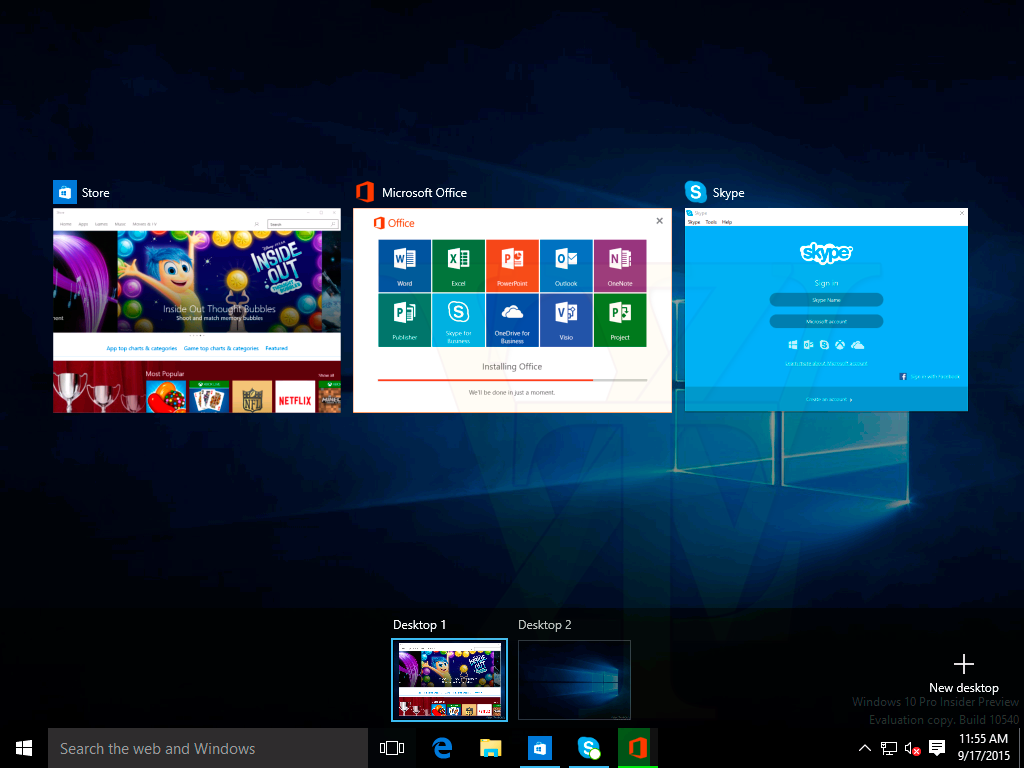Click the NFL app tile in Store
Viewport: 1024px width, 768px height.
[x=252, y=397]
